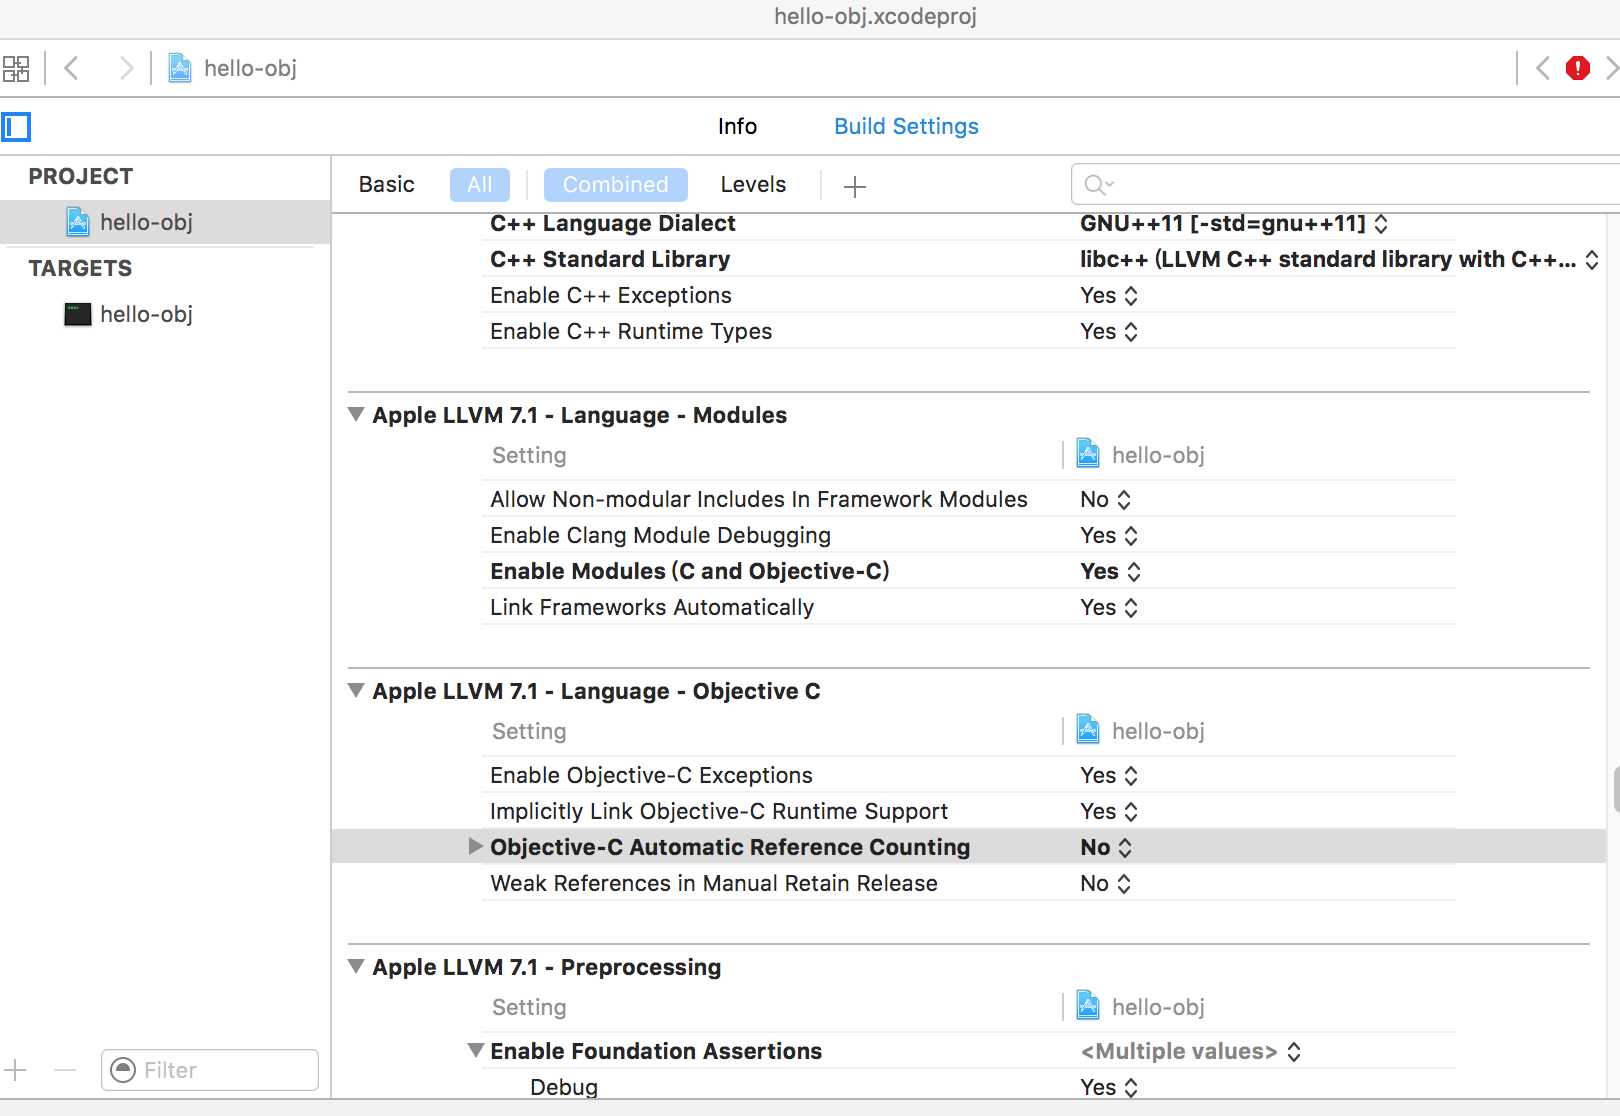Change the Debug Foundation Assertions value

point(1109,1087)
